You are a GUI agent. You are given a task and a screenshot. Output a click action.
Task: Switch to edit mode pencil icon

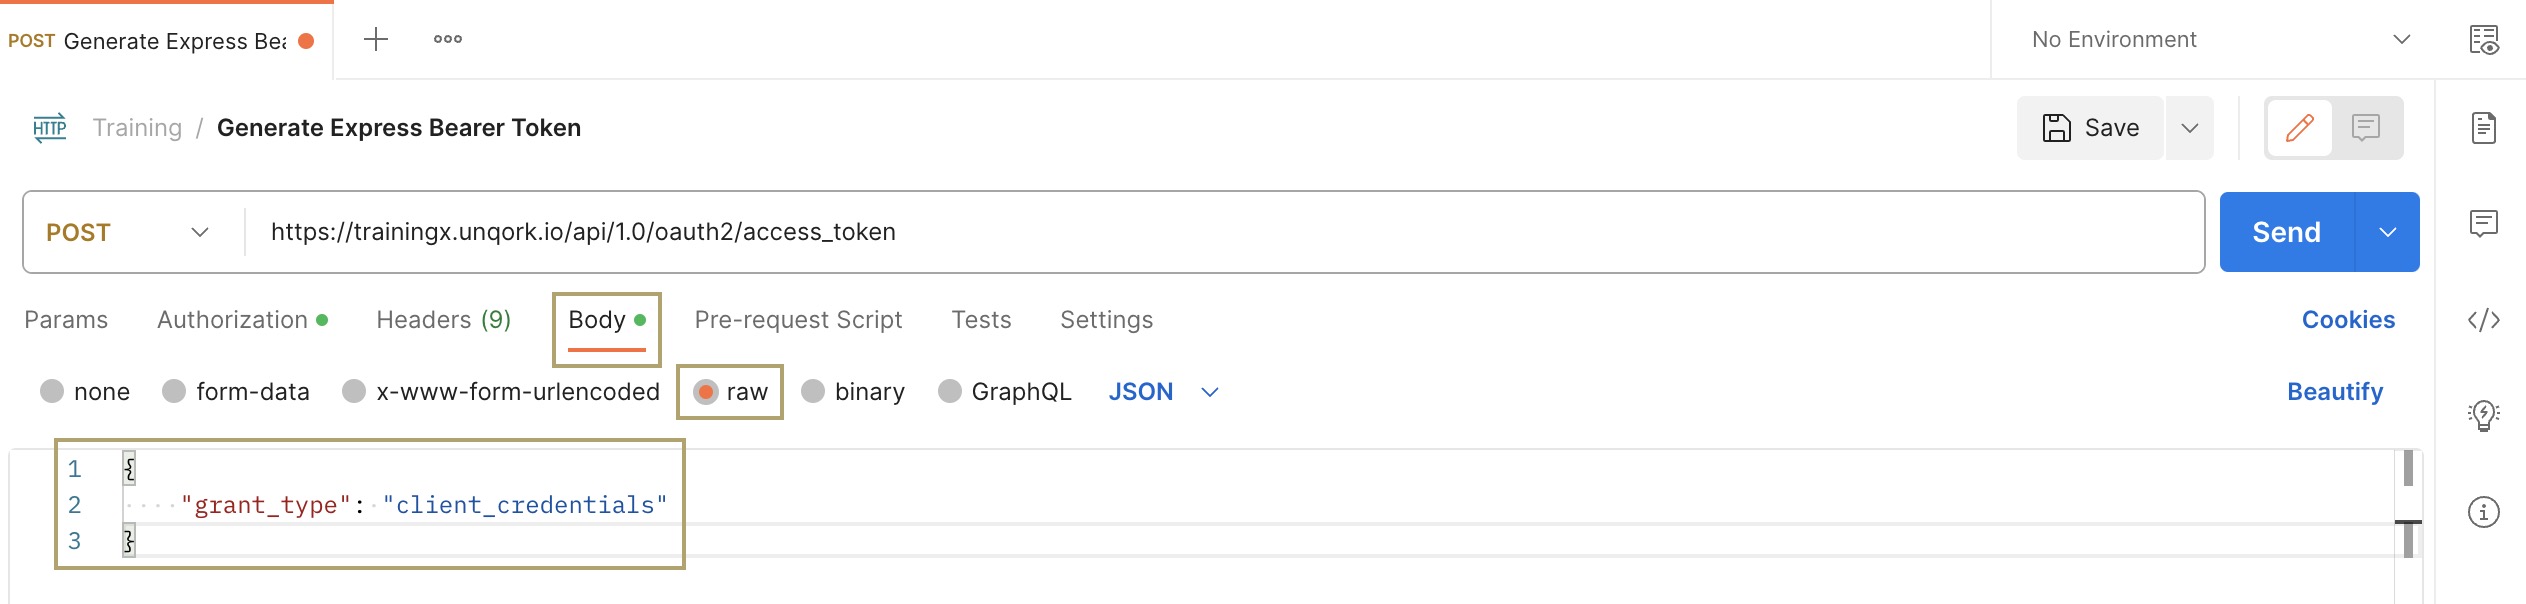pos(2300,128)
